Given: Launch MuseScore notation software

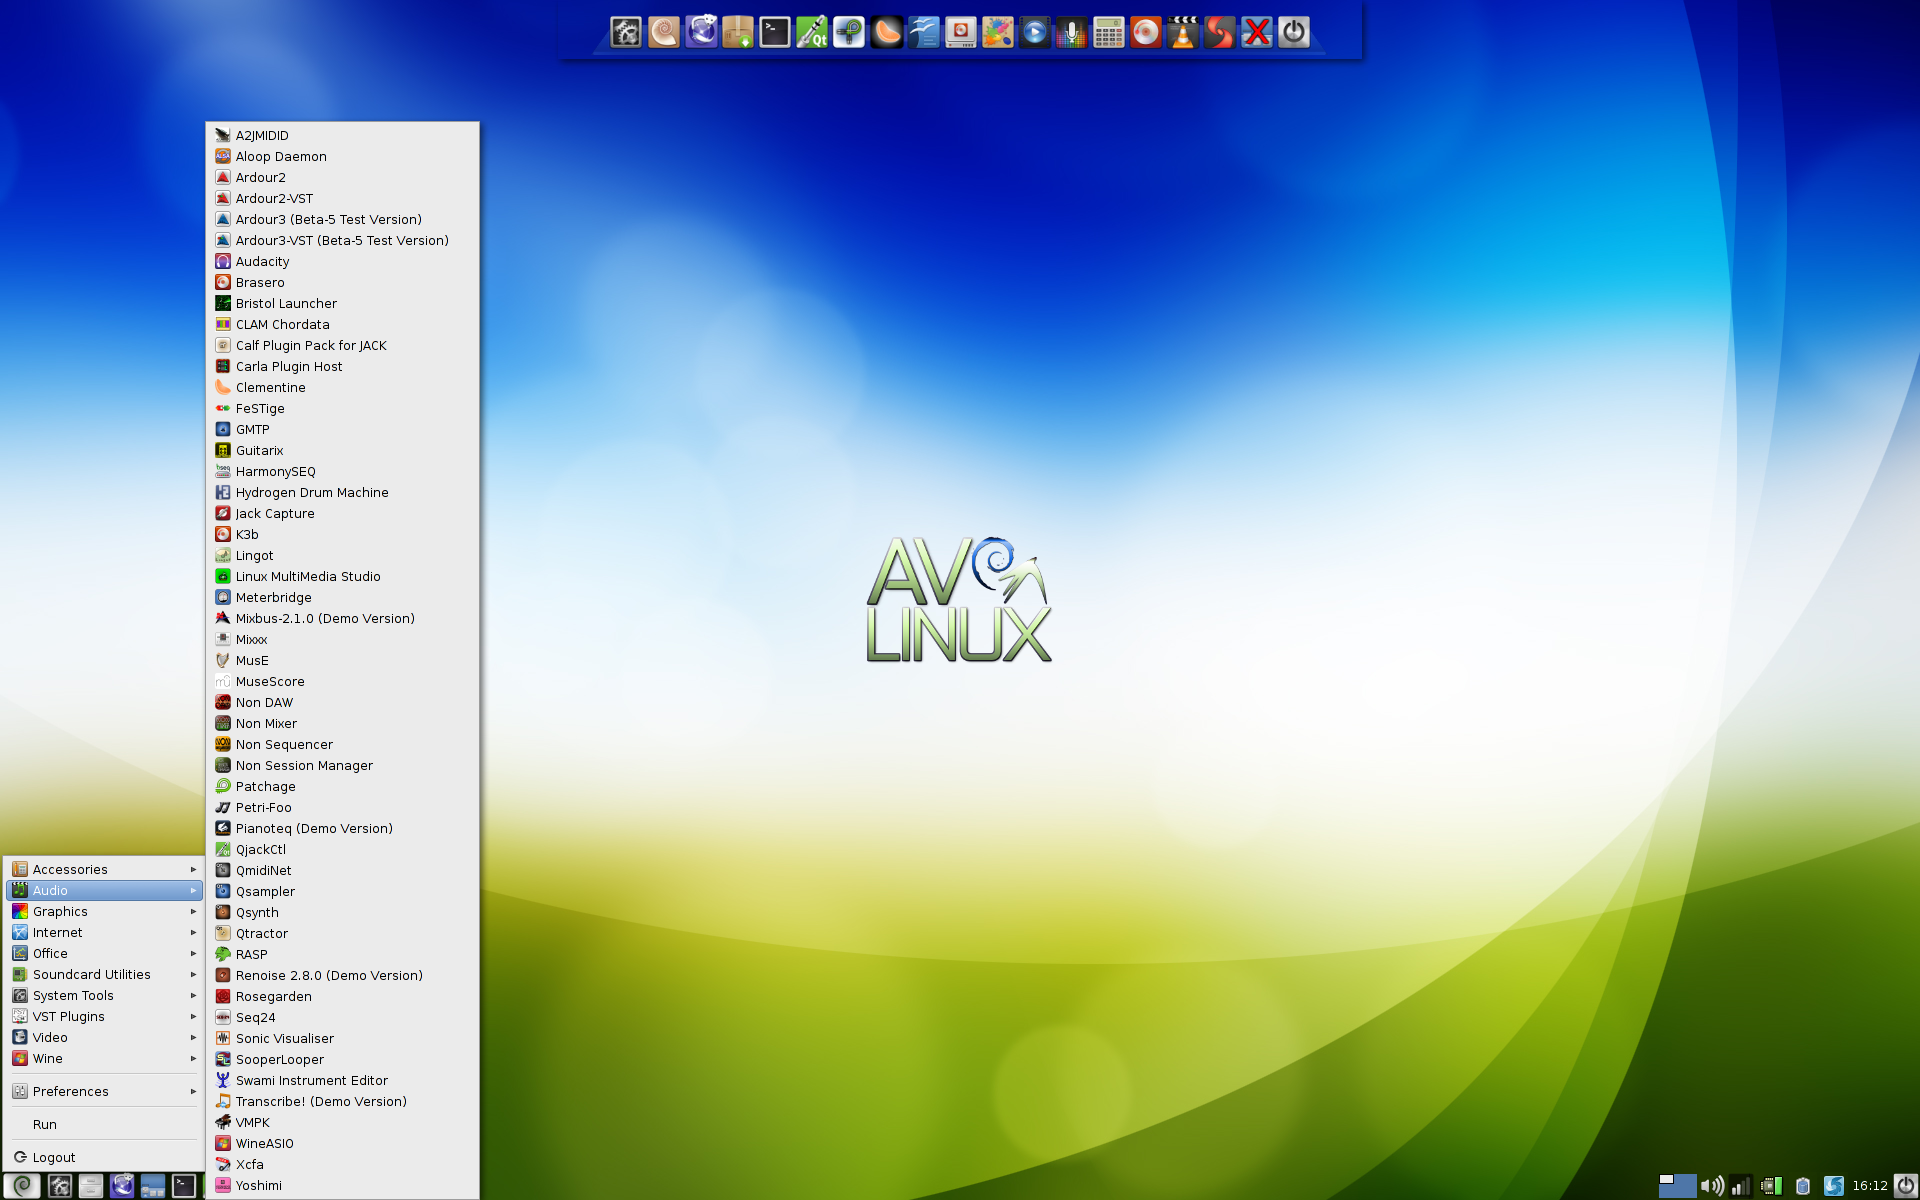Looking at the screenshot, I should point(270,680).
